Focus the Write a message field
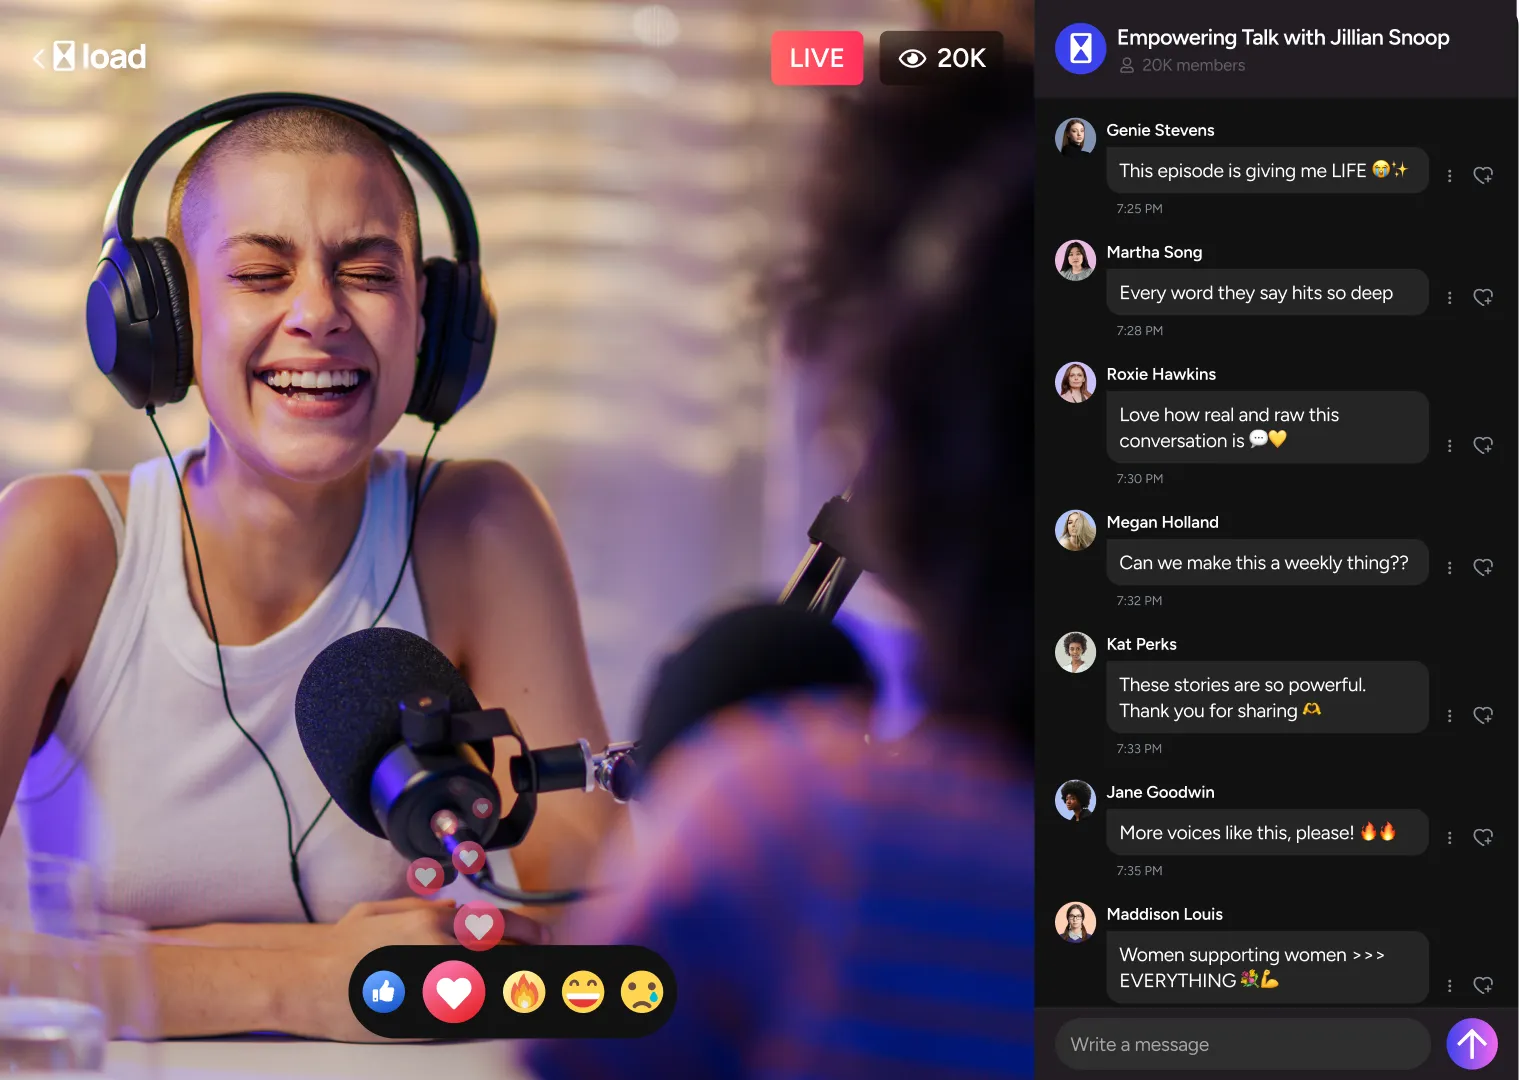The width and height of the screenshot is (1519, 1080). (x=1243, y=1044)
